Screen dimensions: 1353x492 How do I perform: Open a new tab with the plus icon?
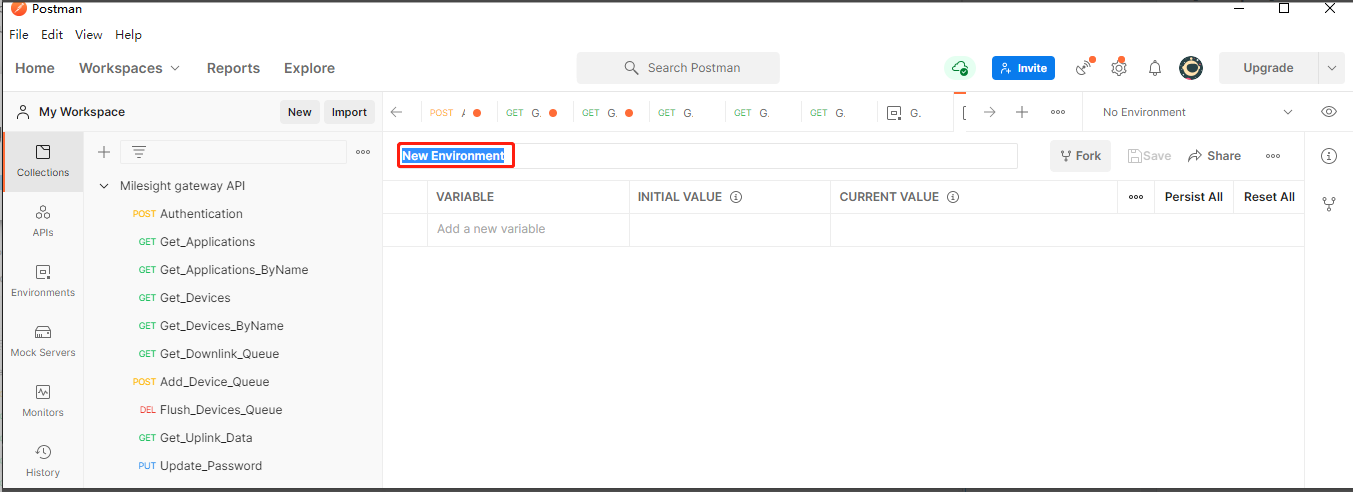[x=1022, y=112]
